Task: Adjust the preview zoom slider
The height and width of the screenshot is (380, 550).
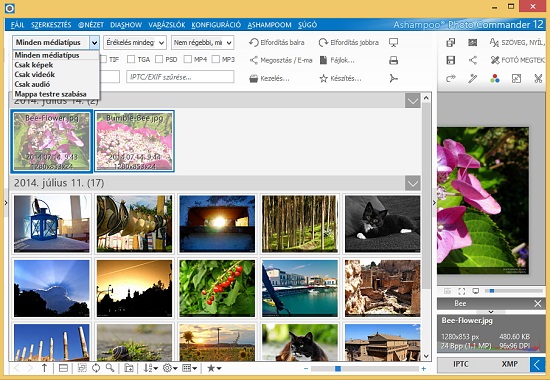Action: [492, 291]
